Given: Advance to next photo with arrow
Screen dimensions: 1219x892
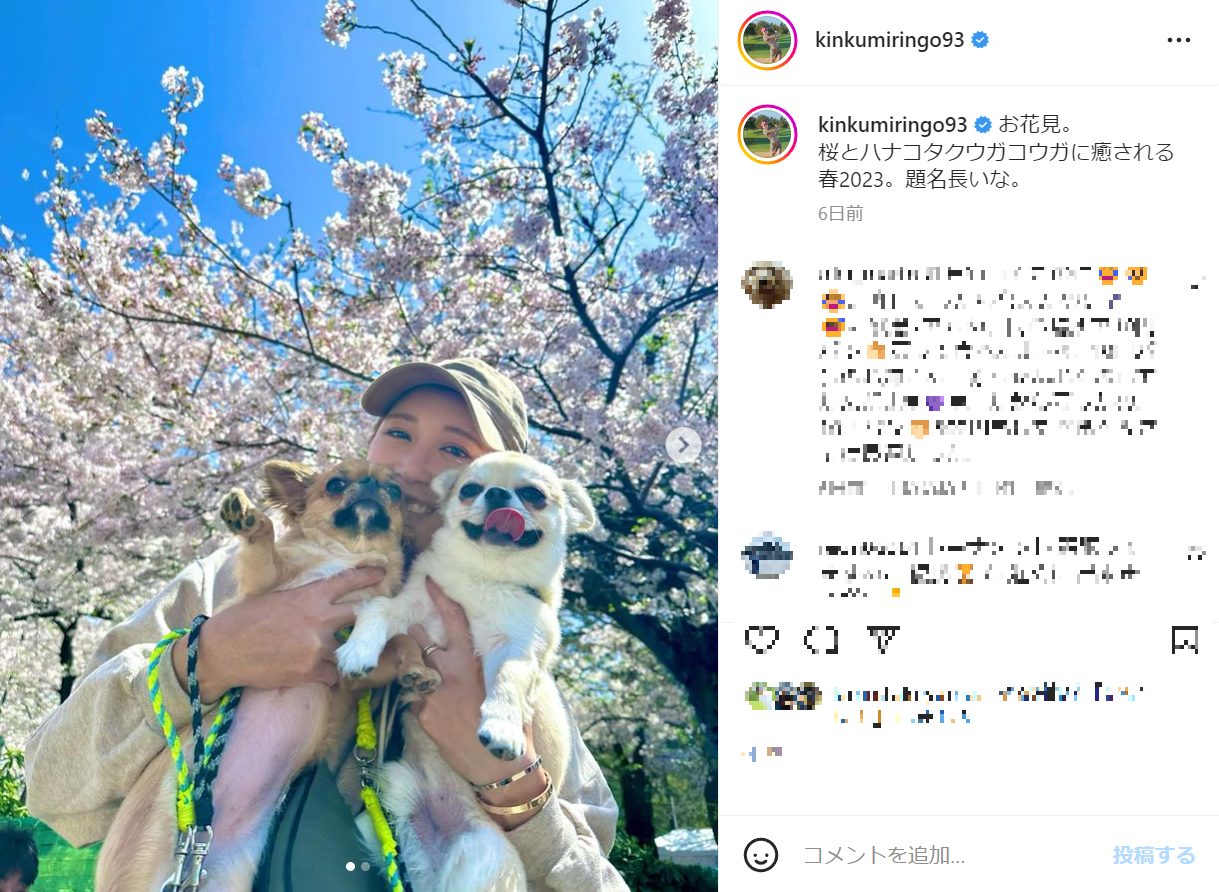Looking at the screenshot, I should (x=683, y=446).
